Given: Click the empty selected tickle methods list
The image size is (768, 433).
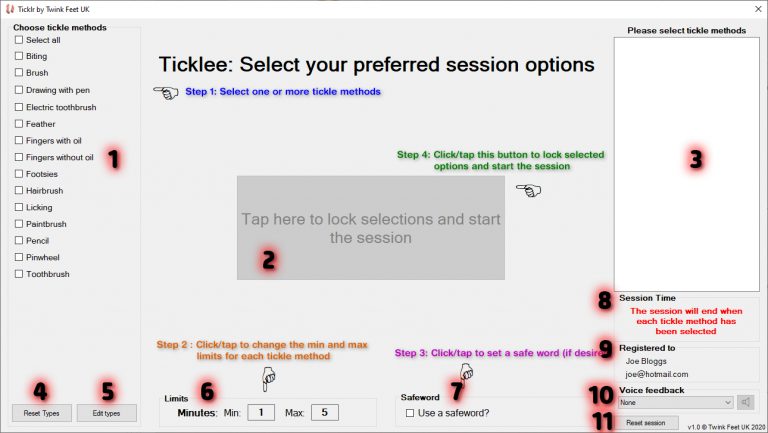Looking at the screenshot, I should [687, 164].
